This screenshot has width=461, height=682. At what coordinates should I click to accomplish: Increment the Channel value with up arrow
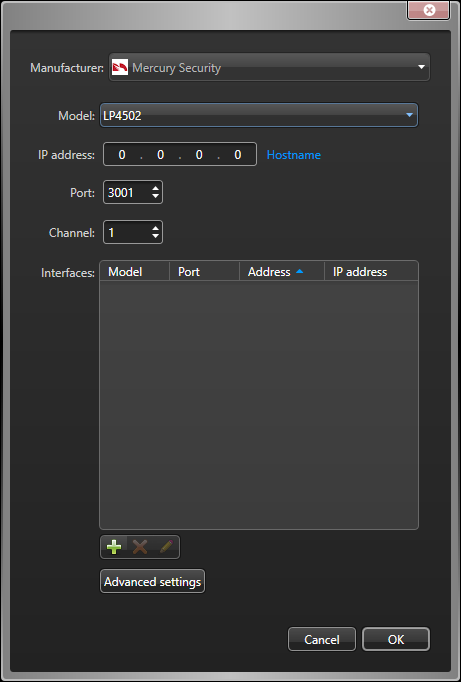[x=156, y=228]
